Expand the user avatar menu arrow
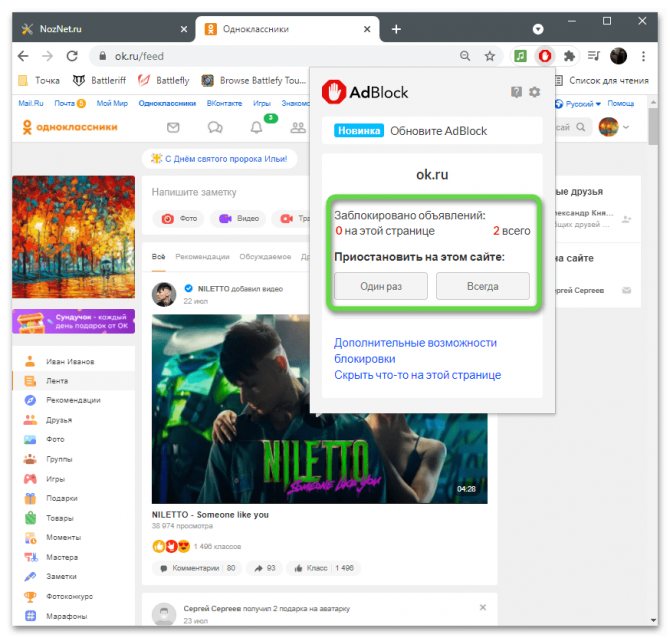This screenshot has width=670, height=638. pos(626,127)
